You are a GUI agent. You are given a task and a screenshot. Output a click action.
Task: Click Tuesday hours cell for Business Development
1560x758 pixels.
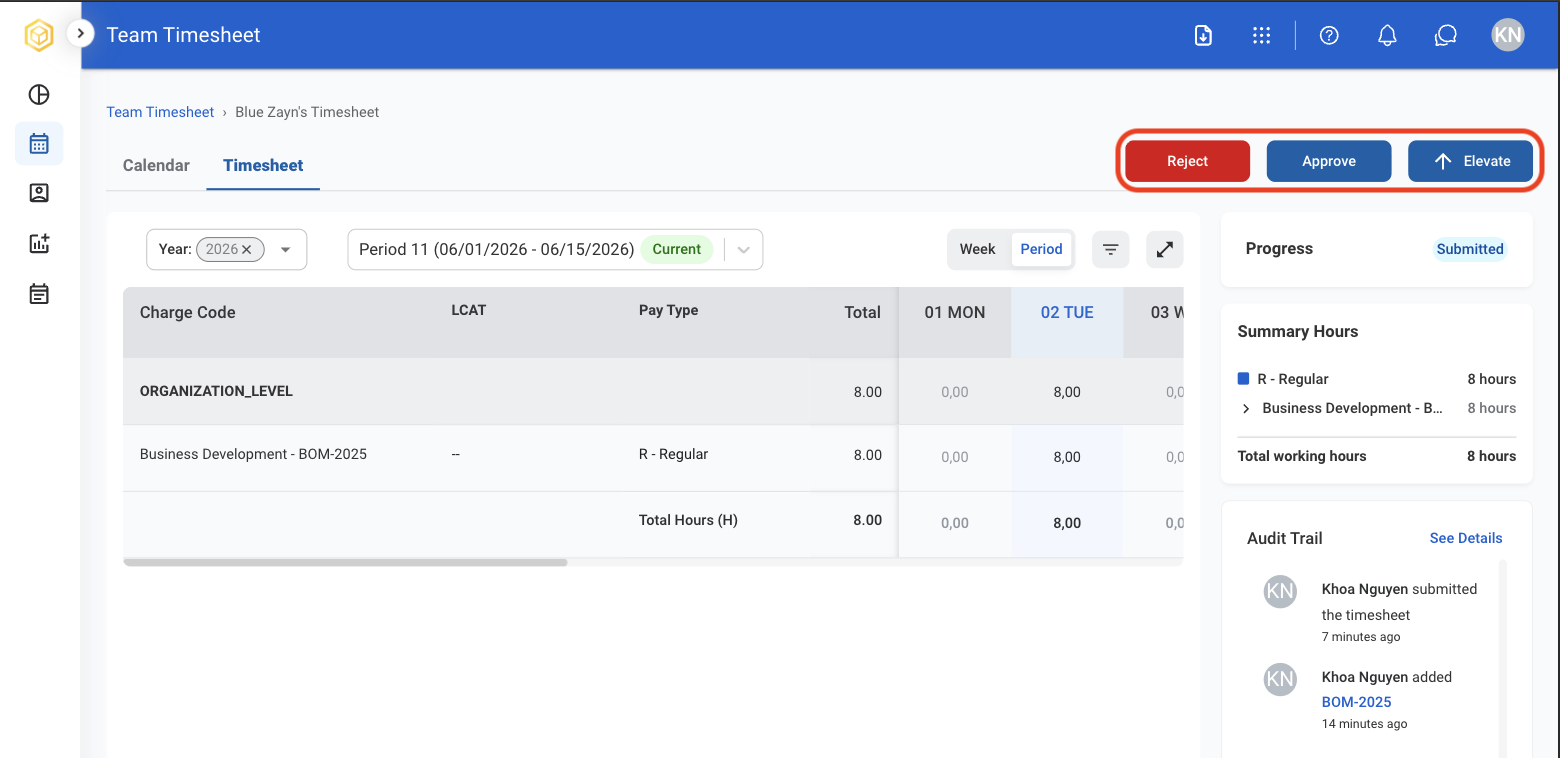pos(1067,457)
